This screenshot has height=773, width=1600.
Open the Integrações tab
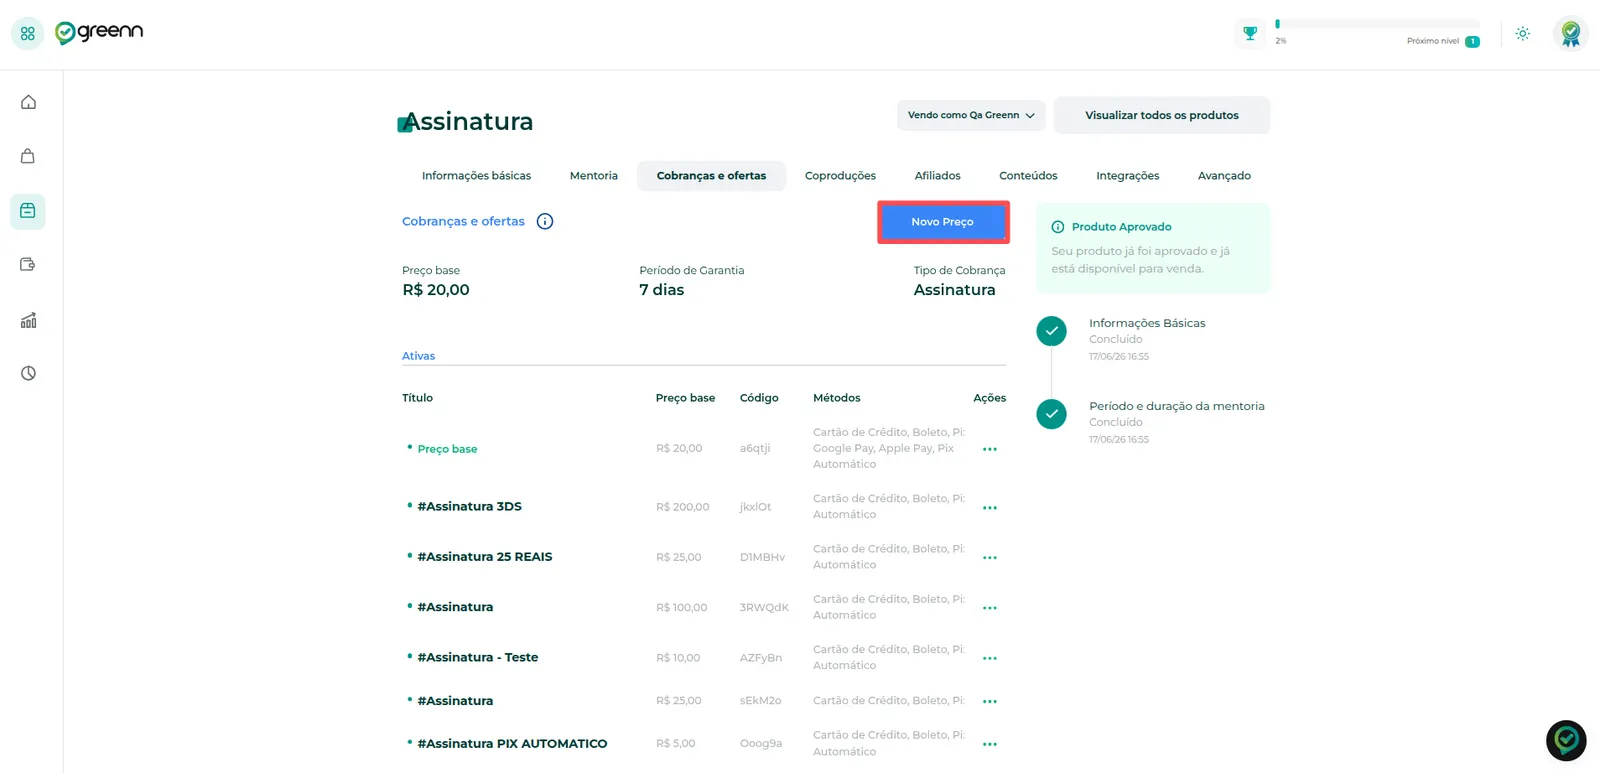[1127, 176]
